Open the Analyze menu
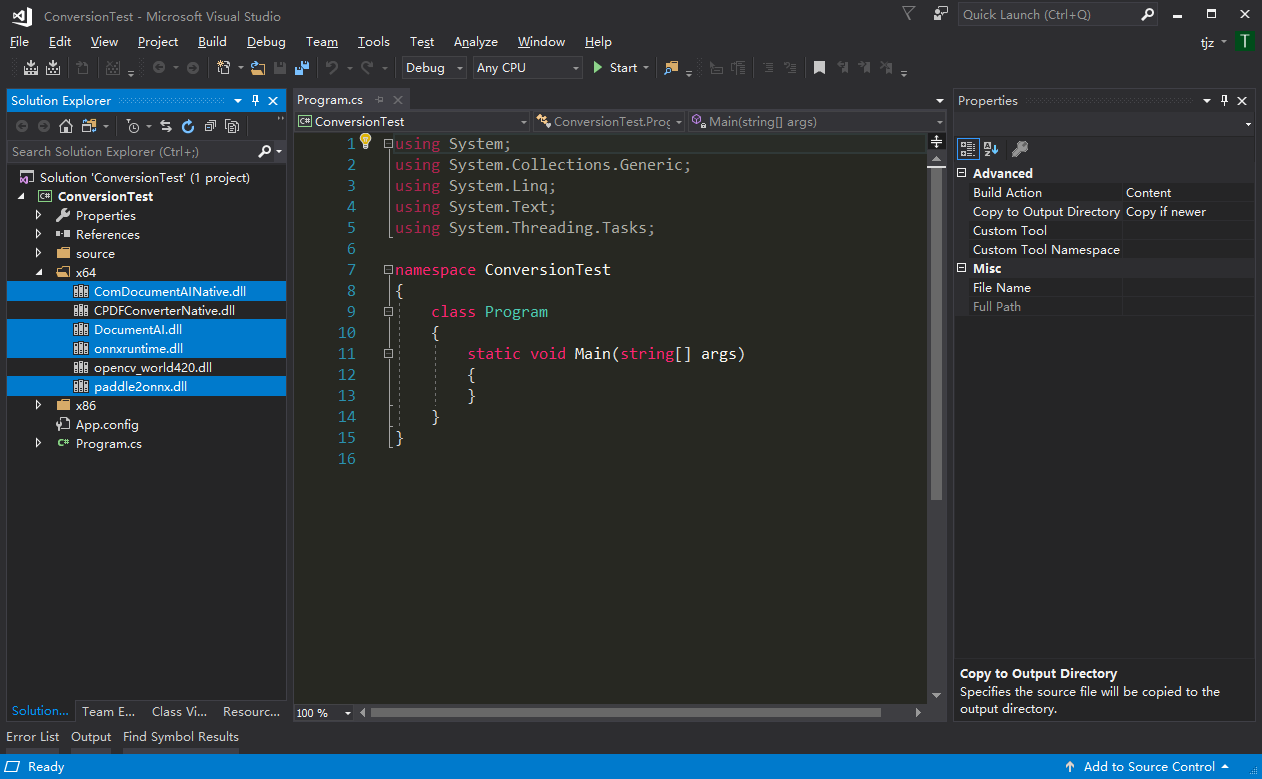 point(476,42)
